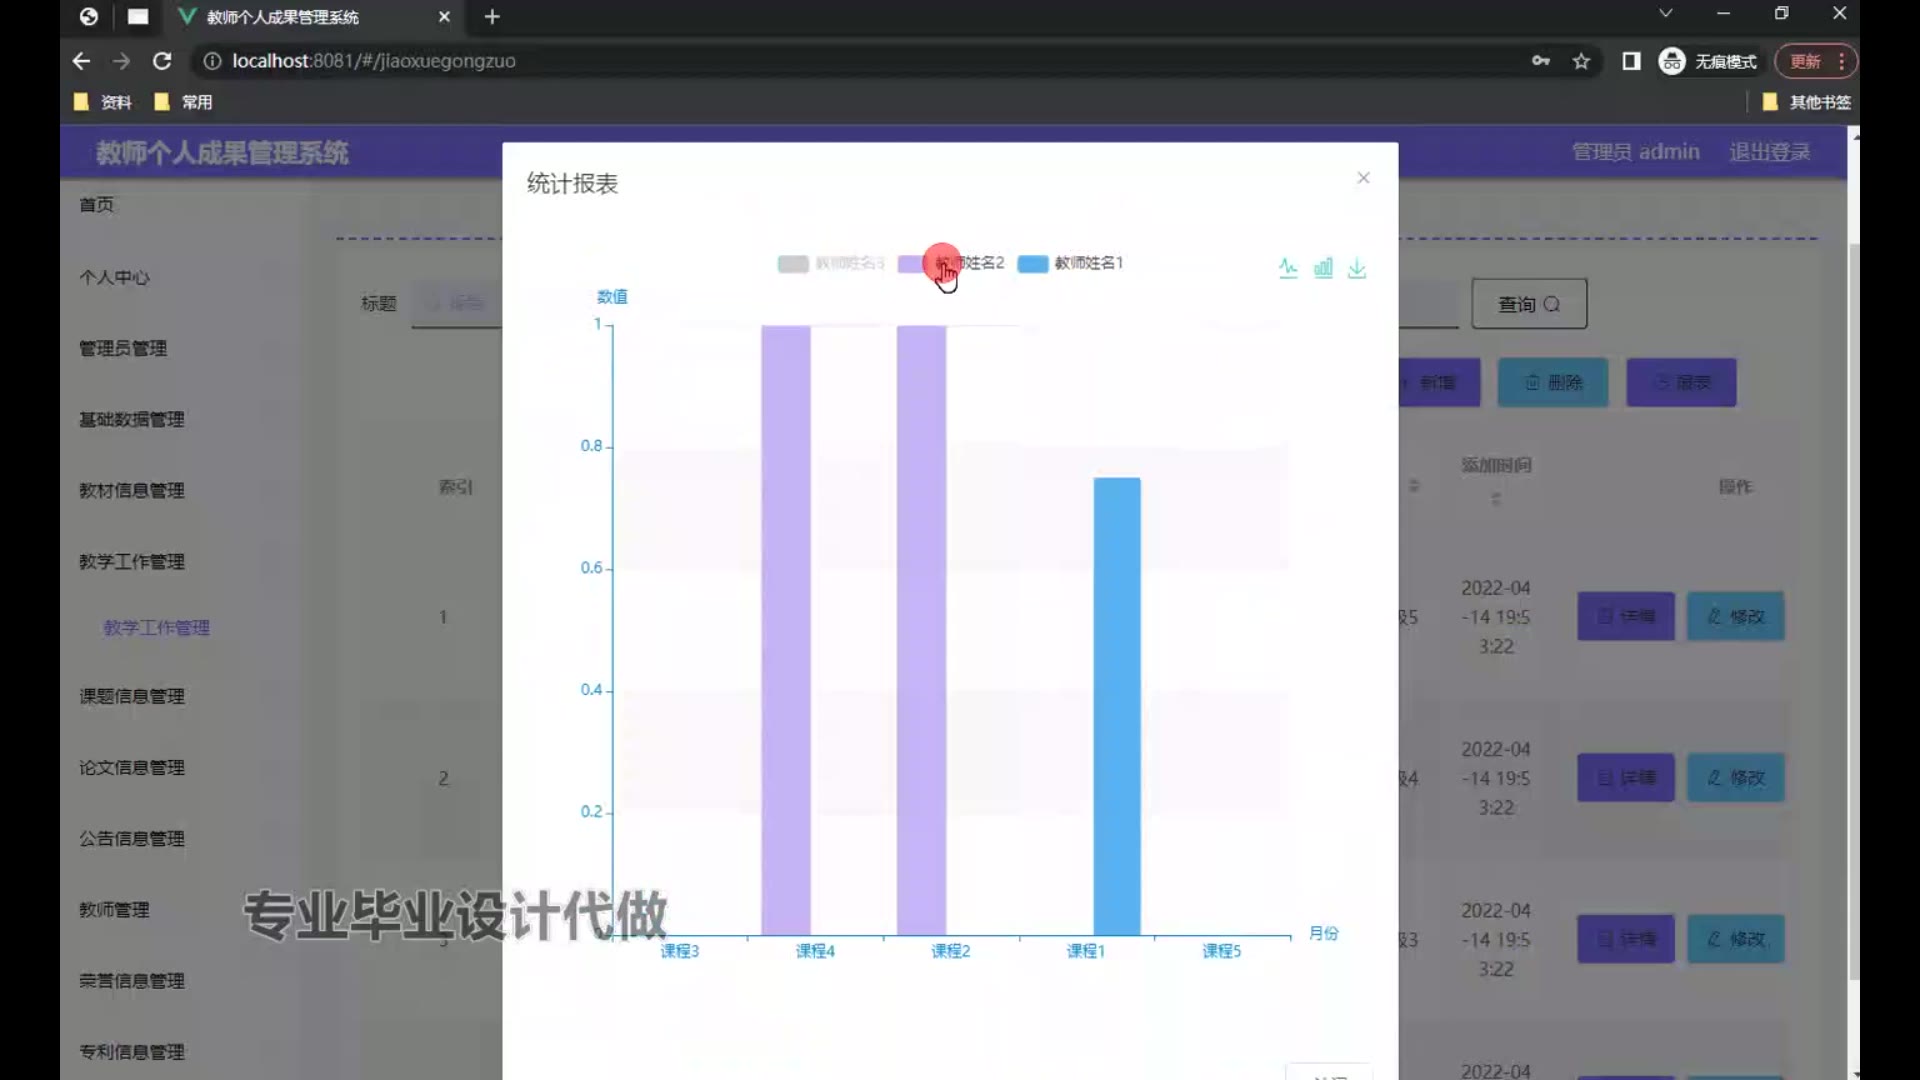Click the password key icon in address bar
1920x1080 pixels.
click(x=1540, y=61)
